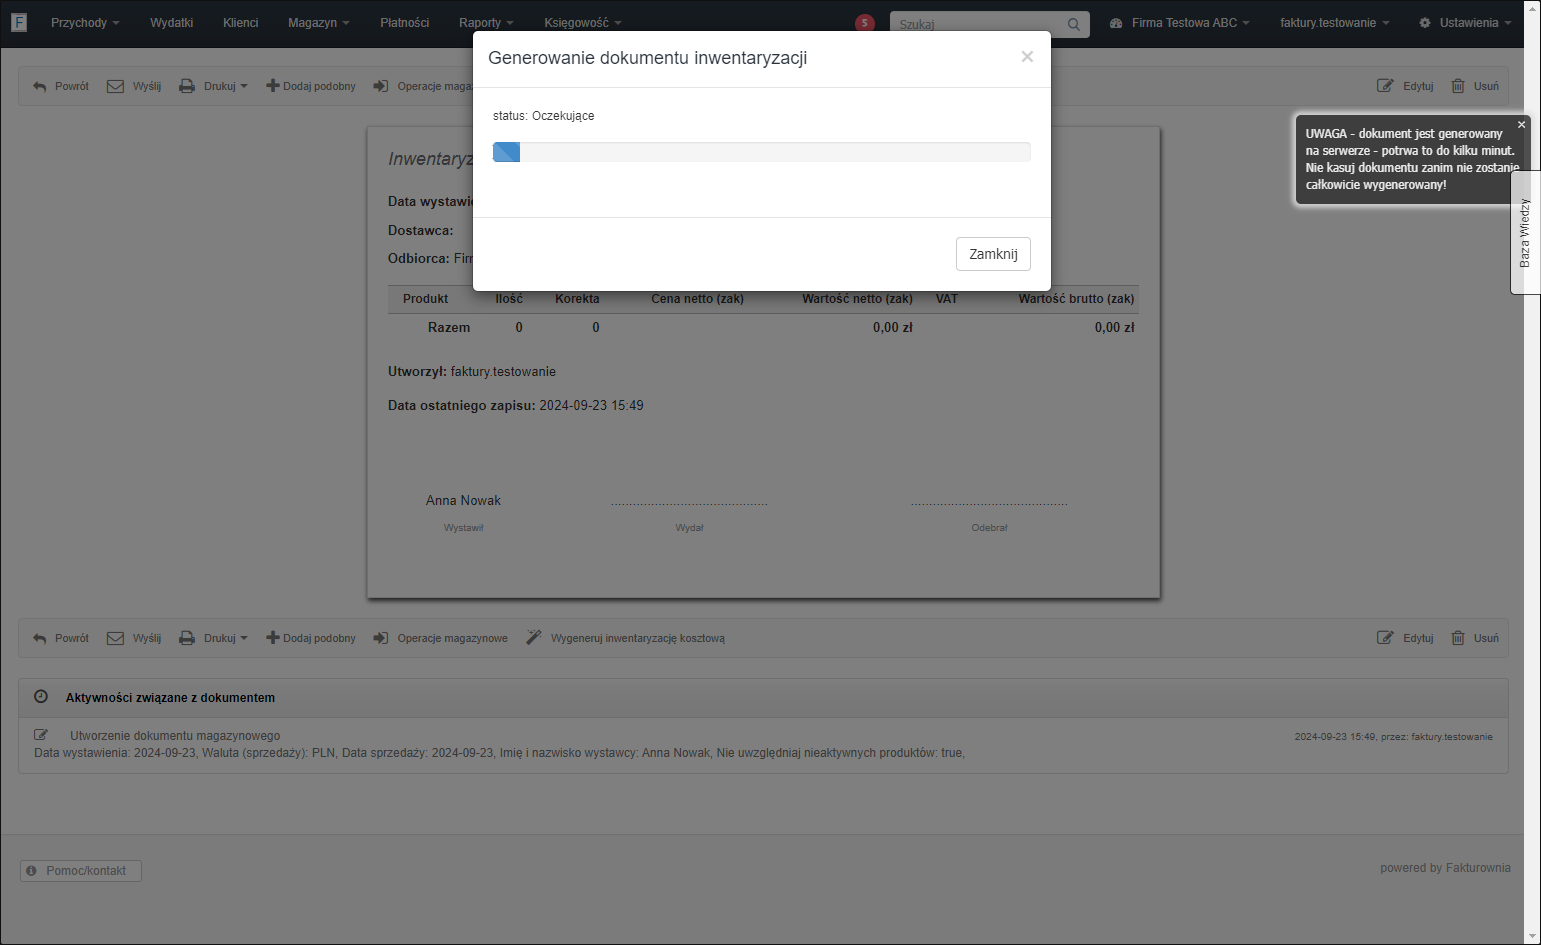
Task: Click top toolbar Dodaj podobny button
Action: click(311, 86)
